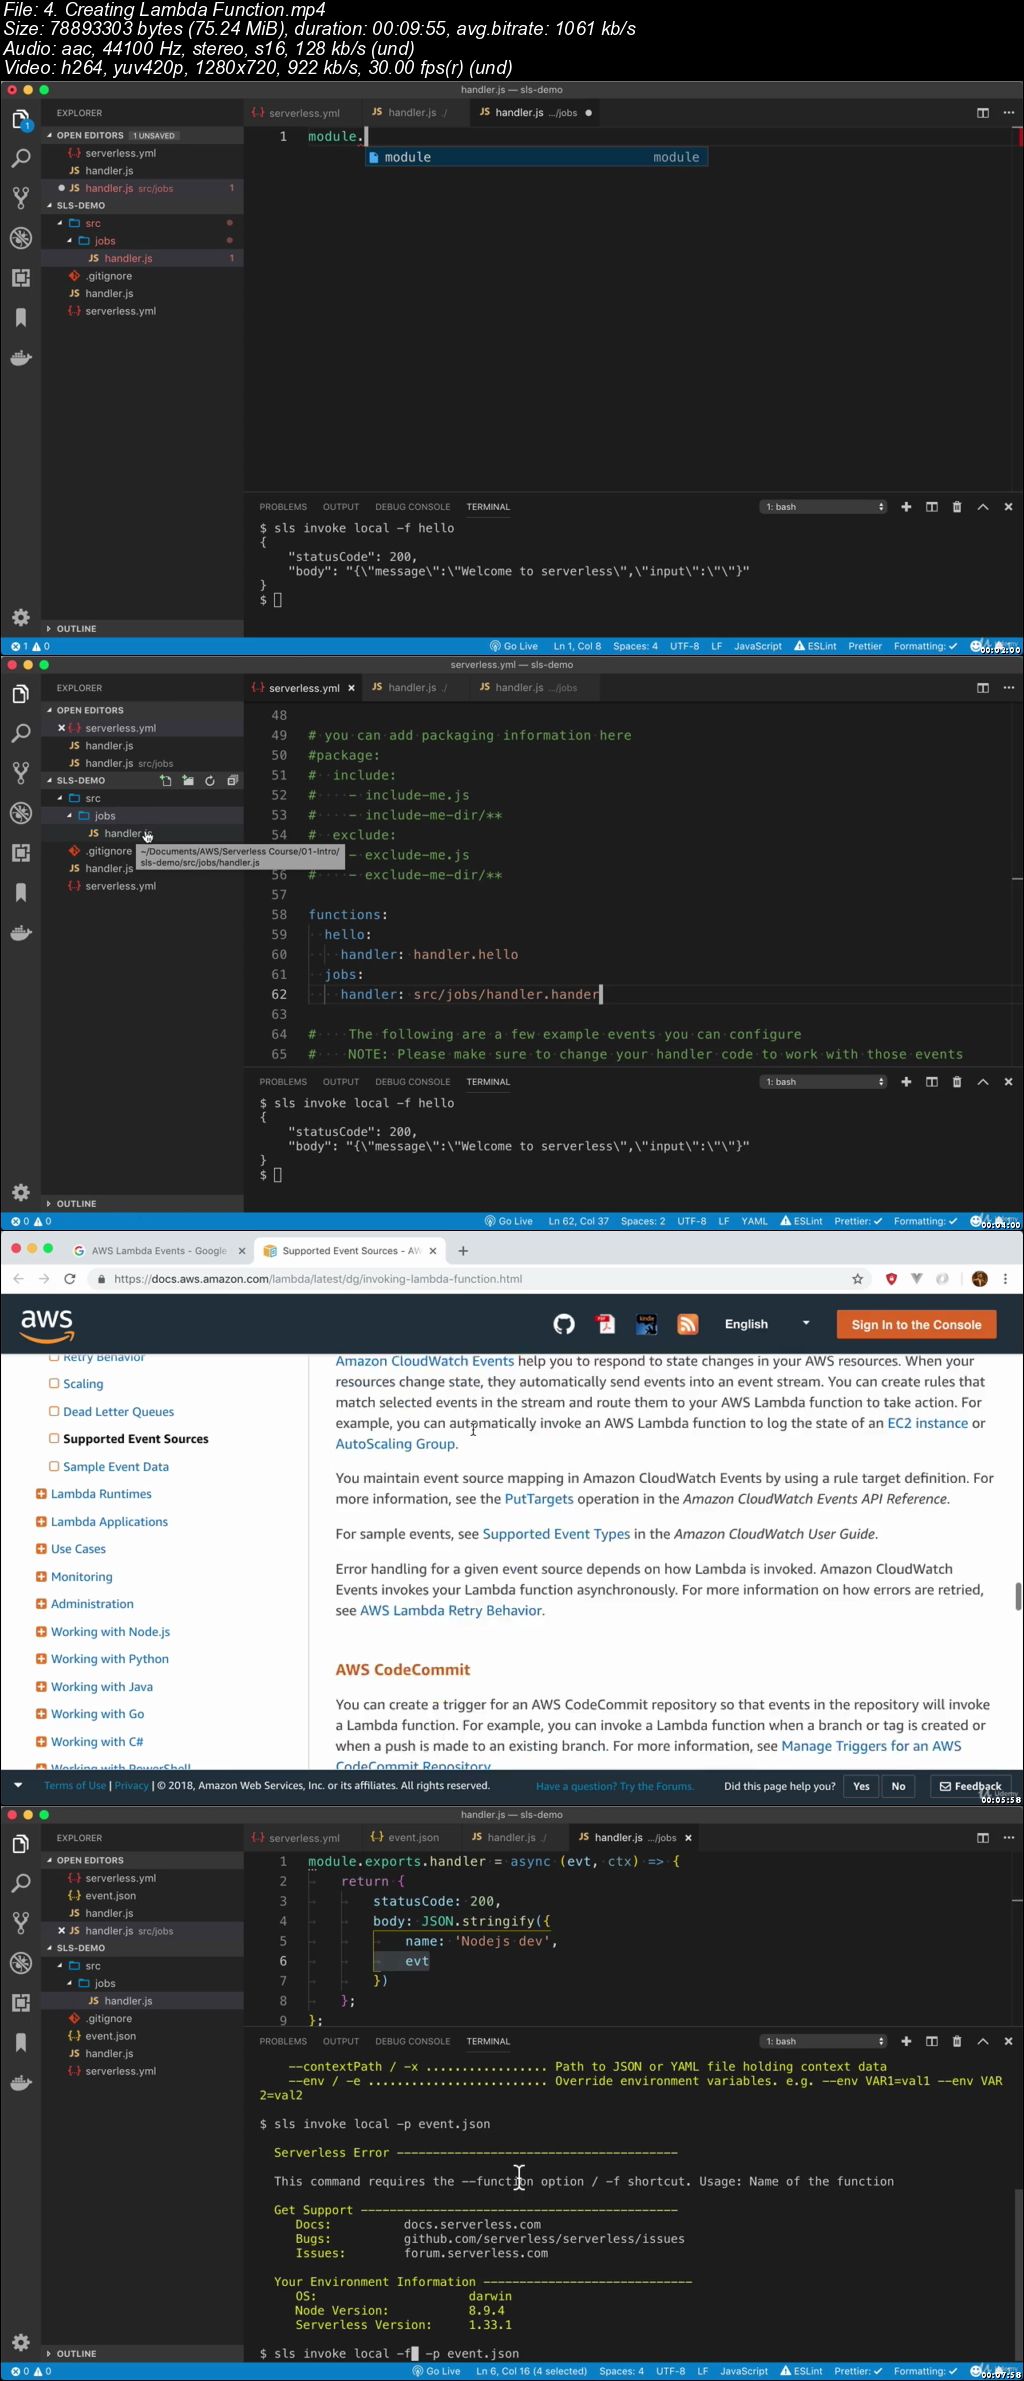Click the Feedback button on AWS page

tap(970, 1786)
